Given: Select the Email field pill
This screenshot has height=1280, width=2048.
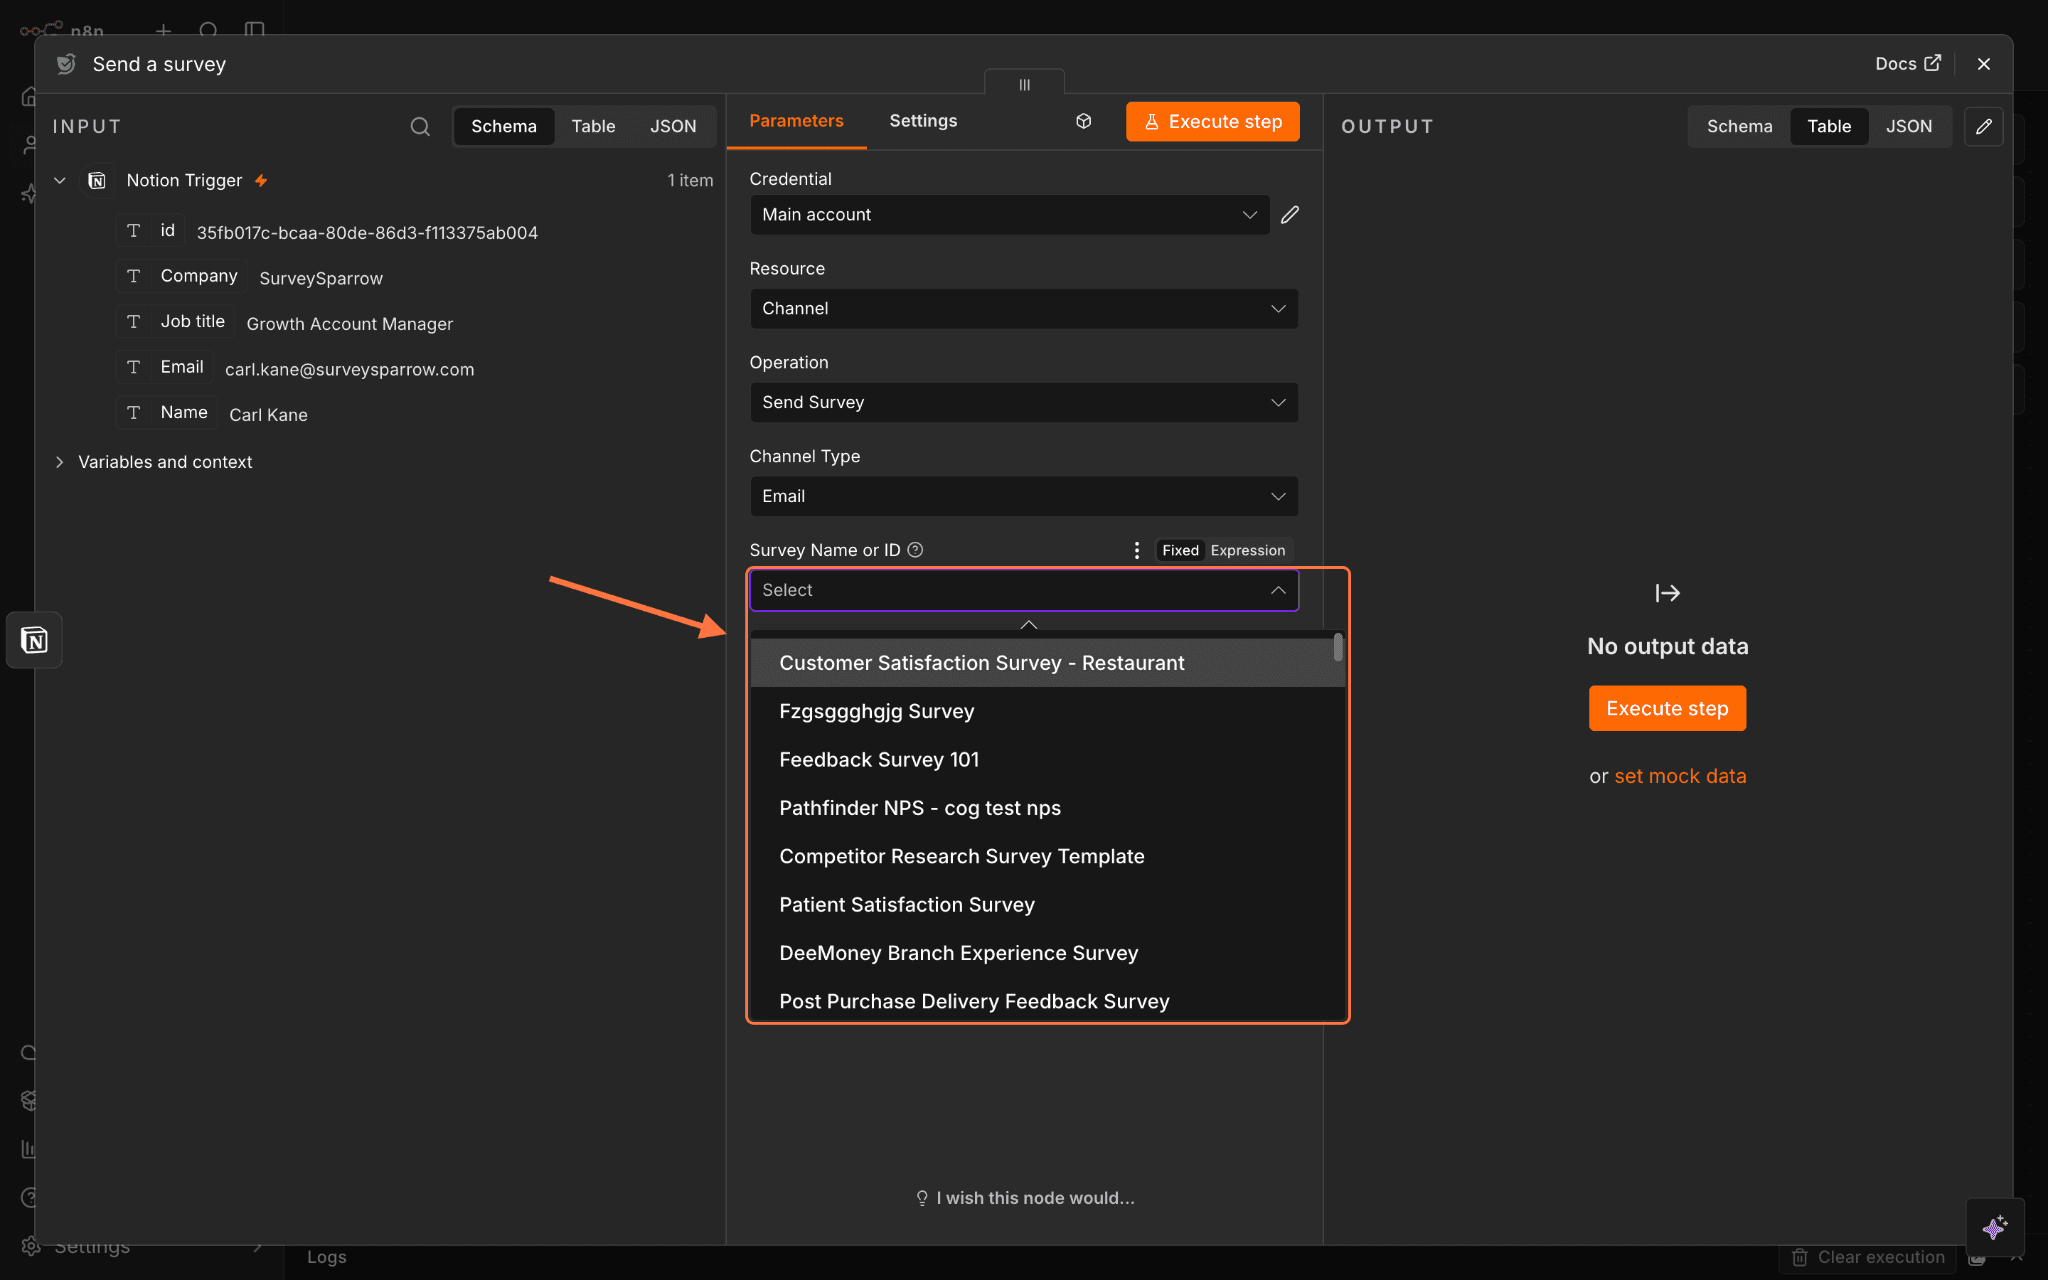Looking at the screenshot, I should [x=164, y=367].
